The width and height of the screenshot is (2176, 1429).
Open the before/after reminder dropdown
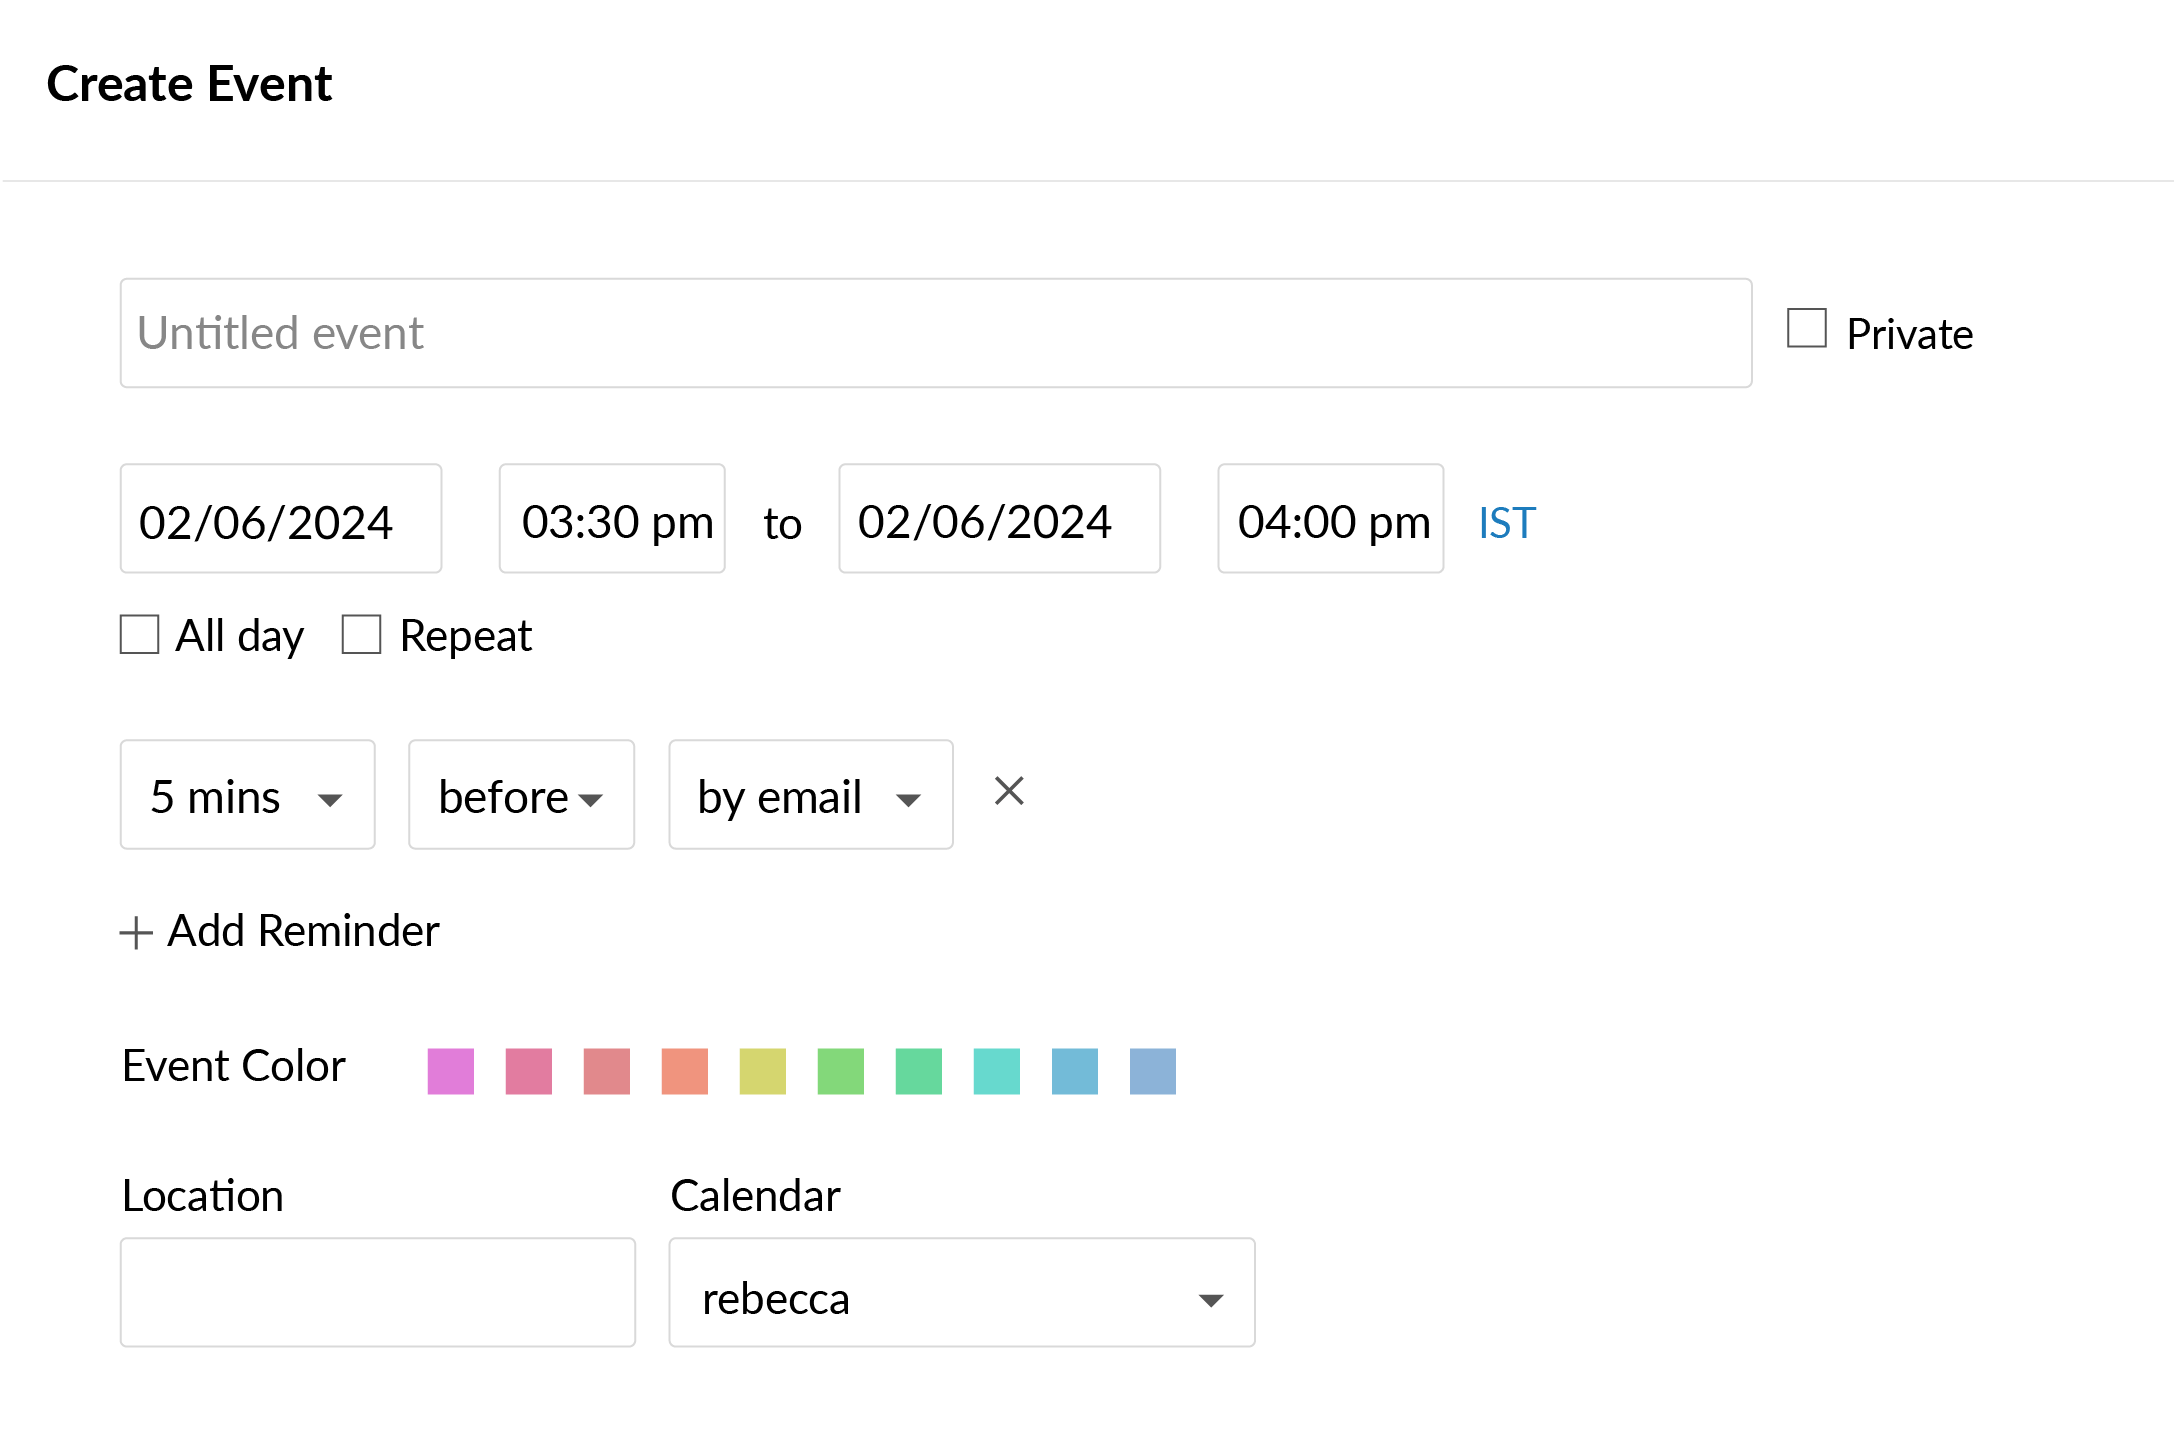pyautogui.click(x=521, y=795)
